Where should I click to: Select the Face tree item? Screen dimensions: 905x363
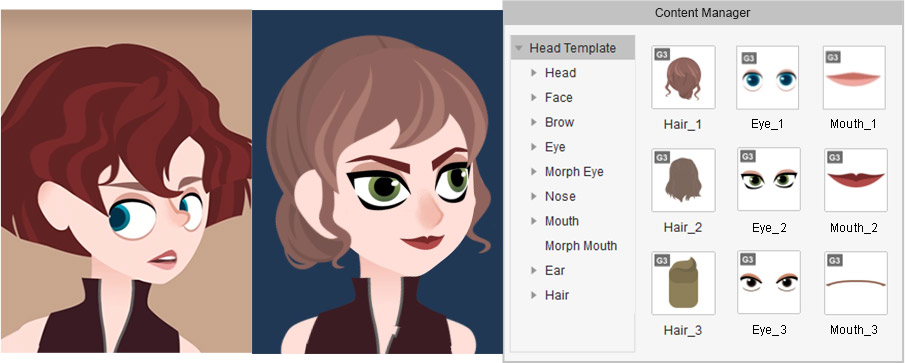point(559,98)
